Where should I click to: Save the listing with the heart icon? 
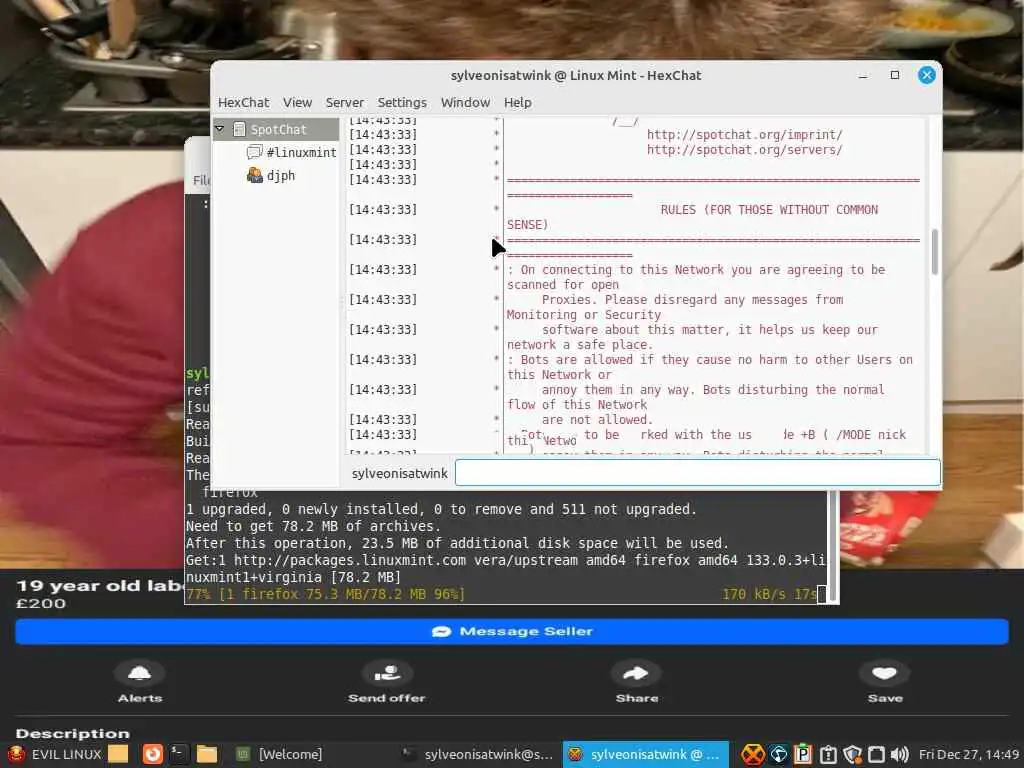coord(884,673)
